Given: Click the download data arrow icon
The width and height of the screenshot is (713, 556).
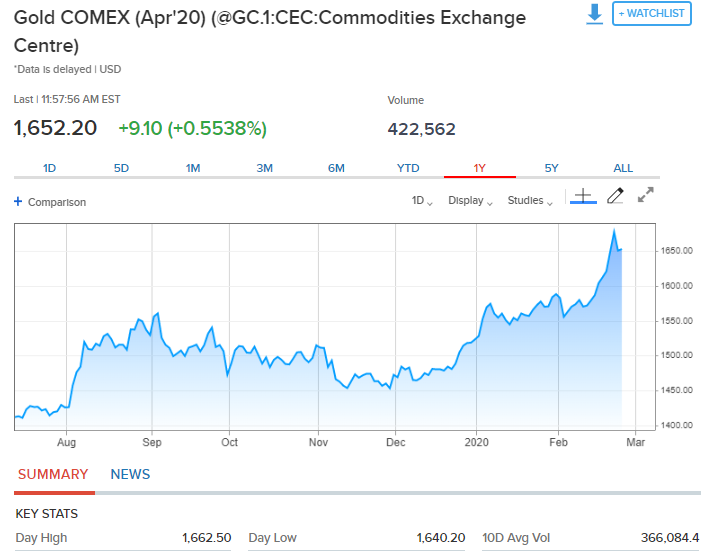Looking at the screenshot, I should [x=595, y=14].
